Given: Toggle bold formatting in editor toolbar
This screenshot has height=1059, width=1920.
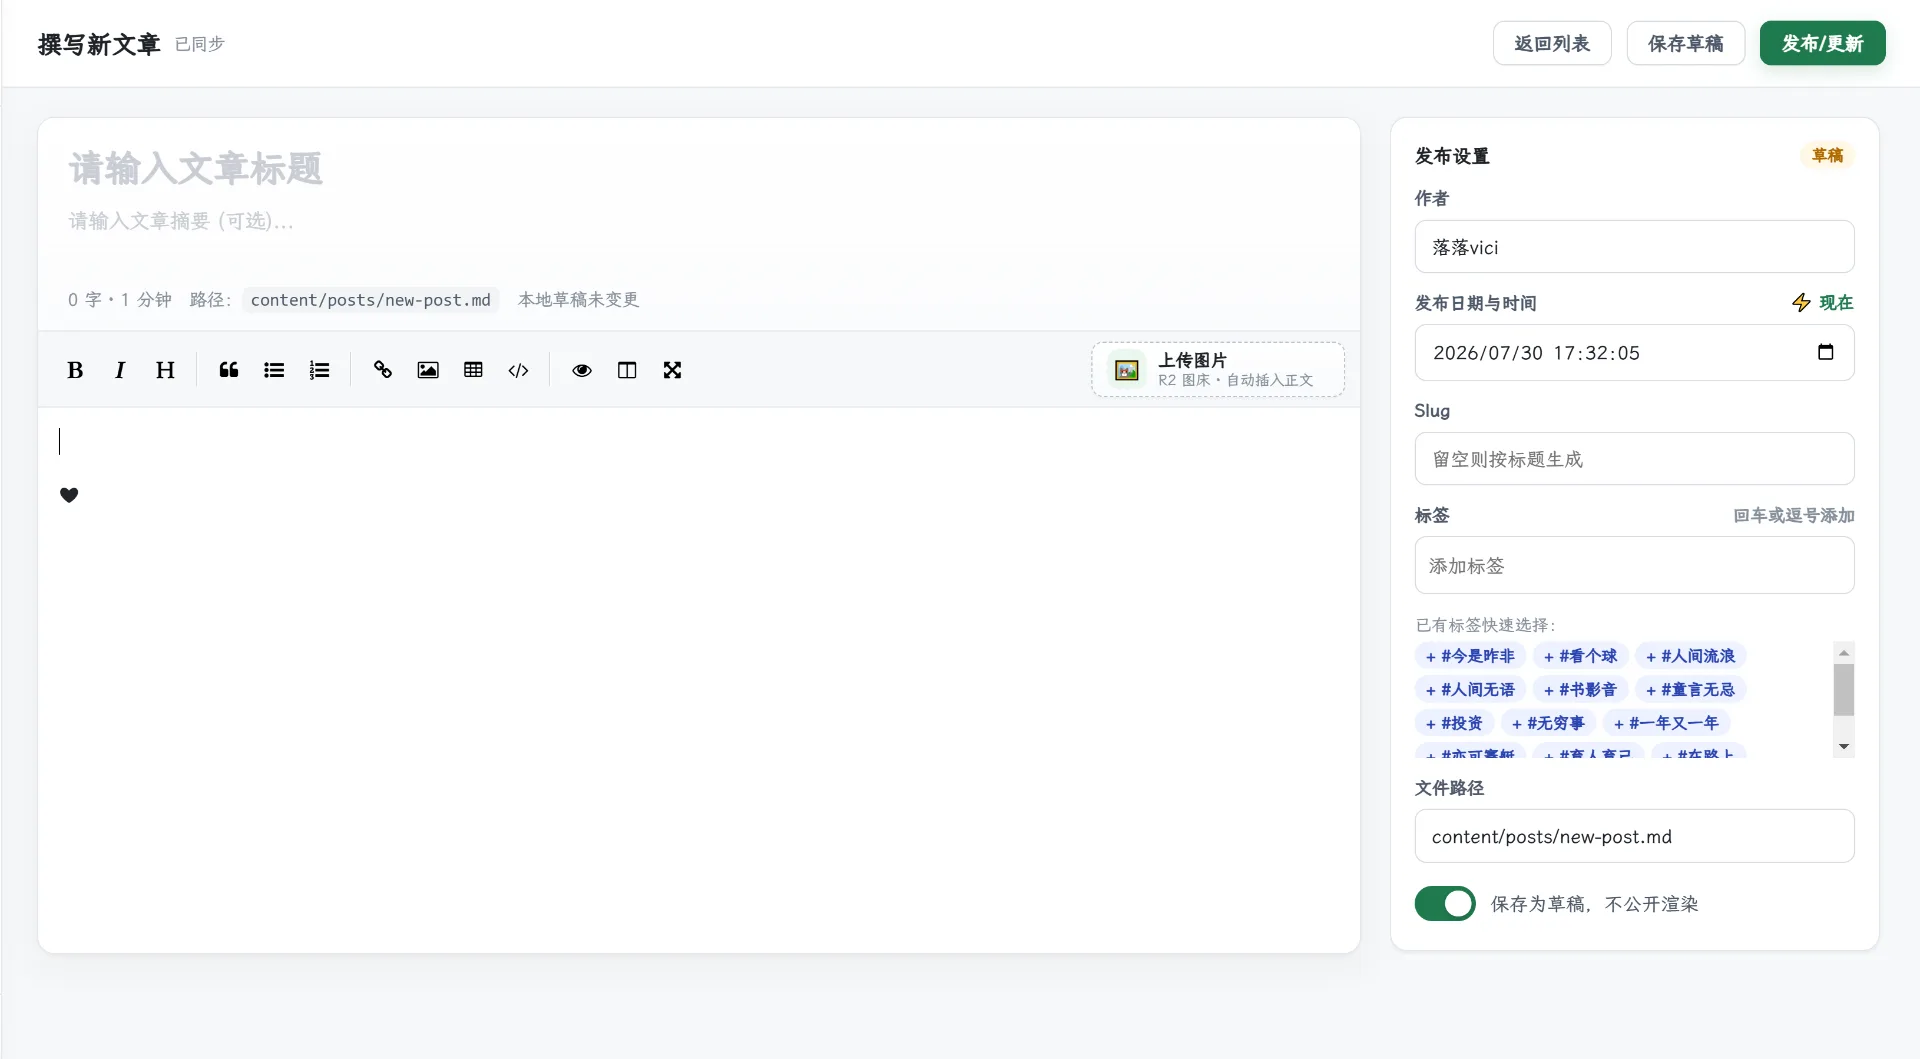Looking at the screenshot, I should pos(75,370).
